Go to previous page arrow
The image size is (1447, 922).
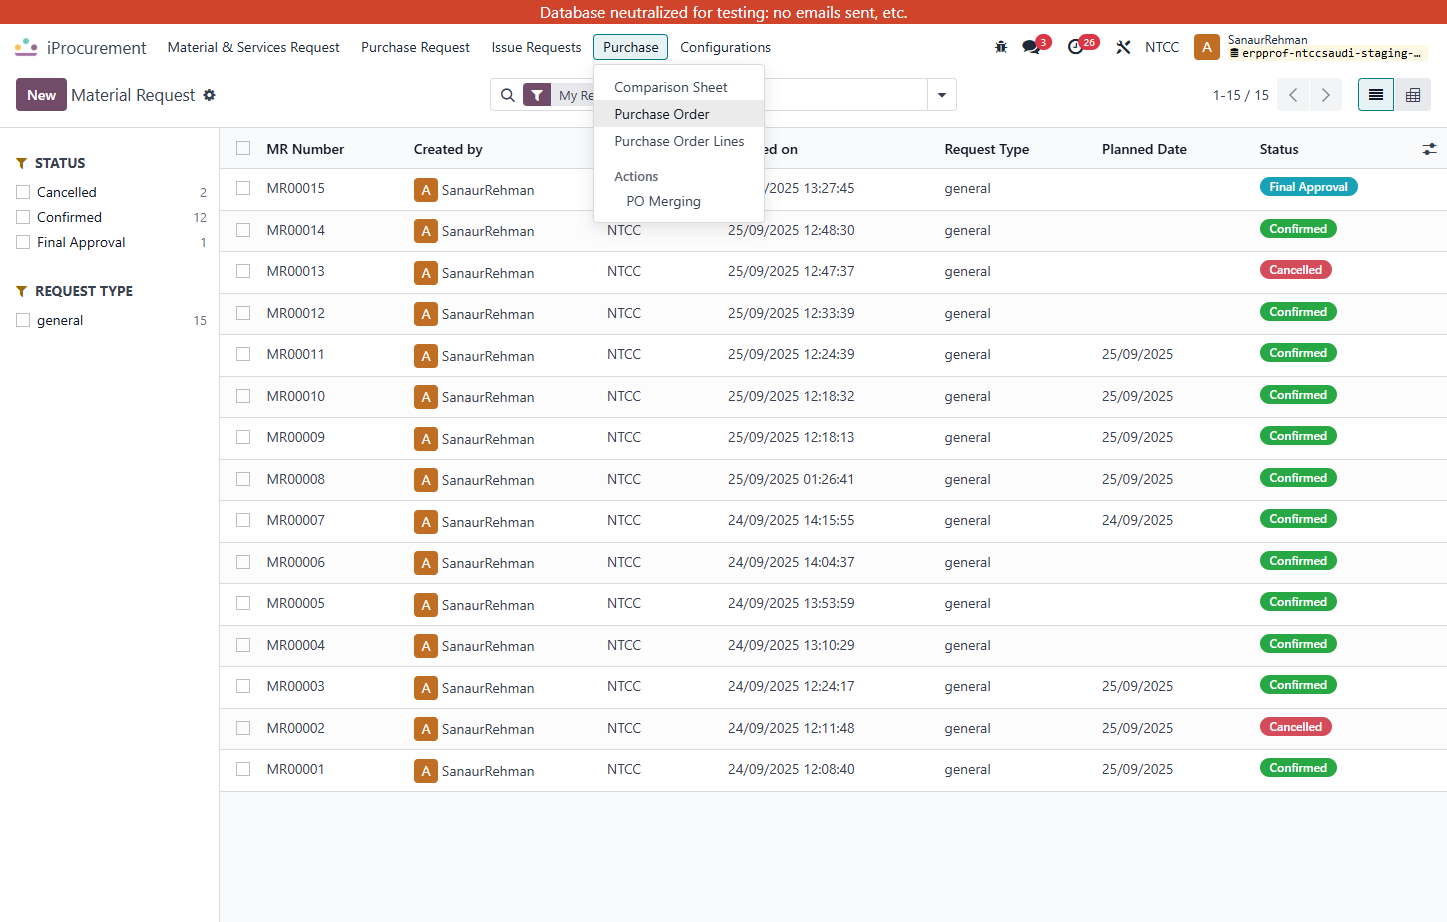pyautogui.click(x=1294, y=95)
